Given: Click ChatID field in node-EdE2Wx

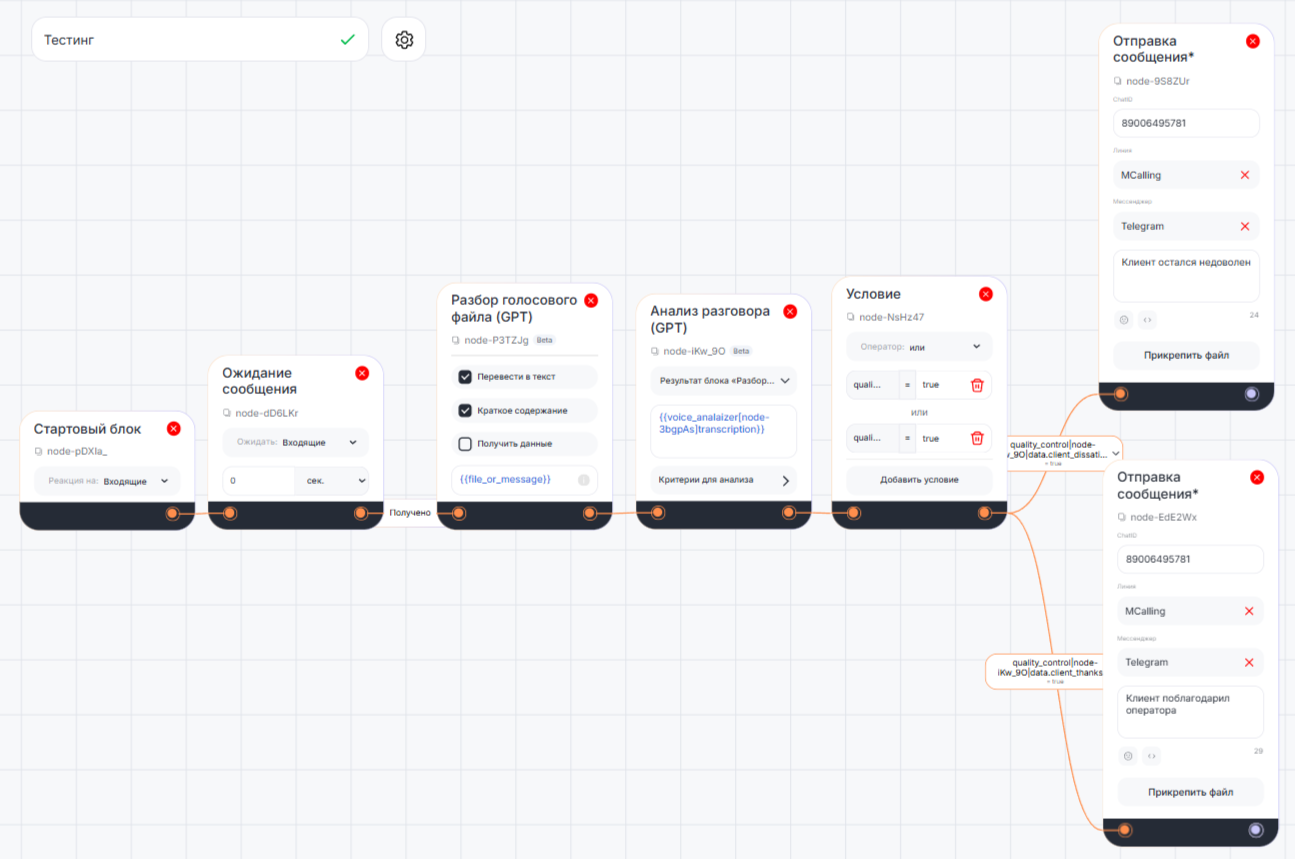Looking at the screenshot, I should click(1190, 559).
